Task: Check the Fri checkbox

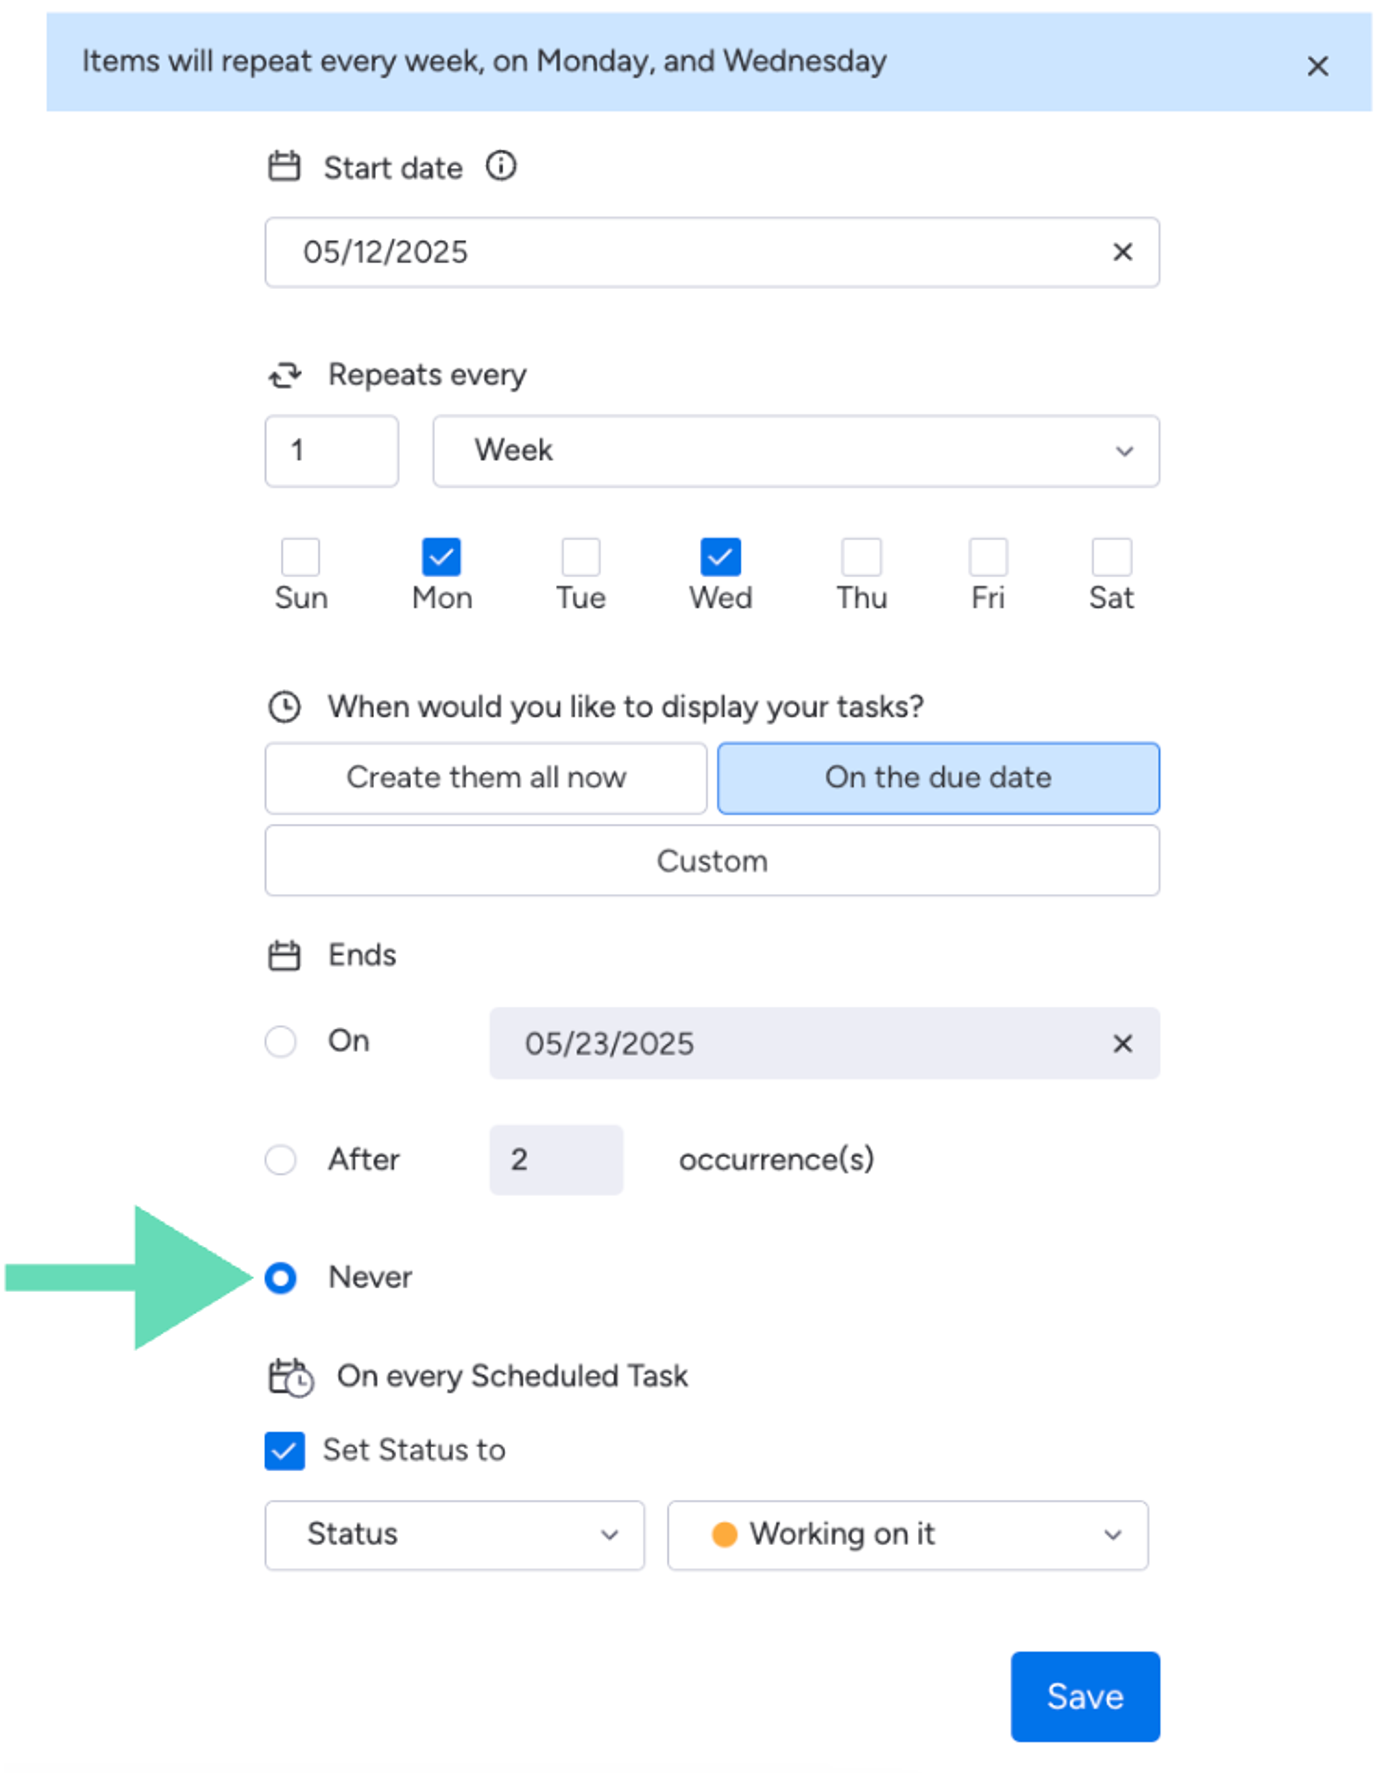Action: (988, 557)
